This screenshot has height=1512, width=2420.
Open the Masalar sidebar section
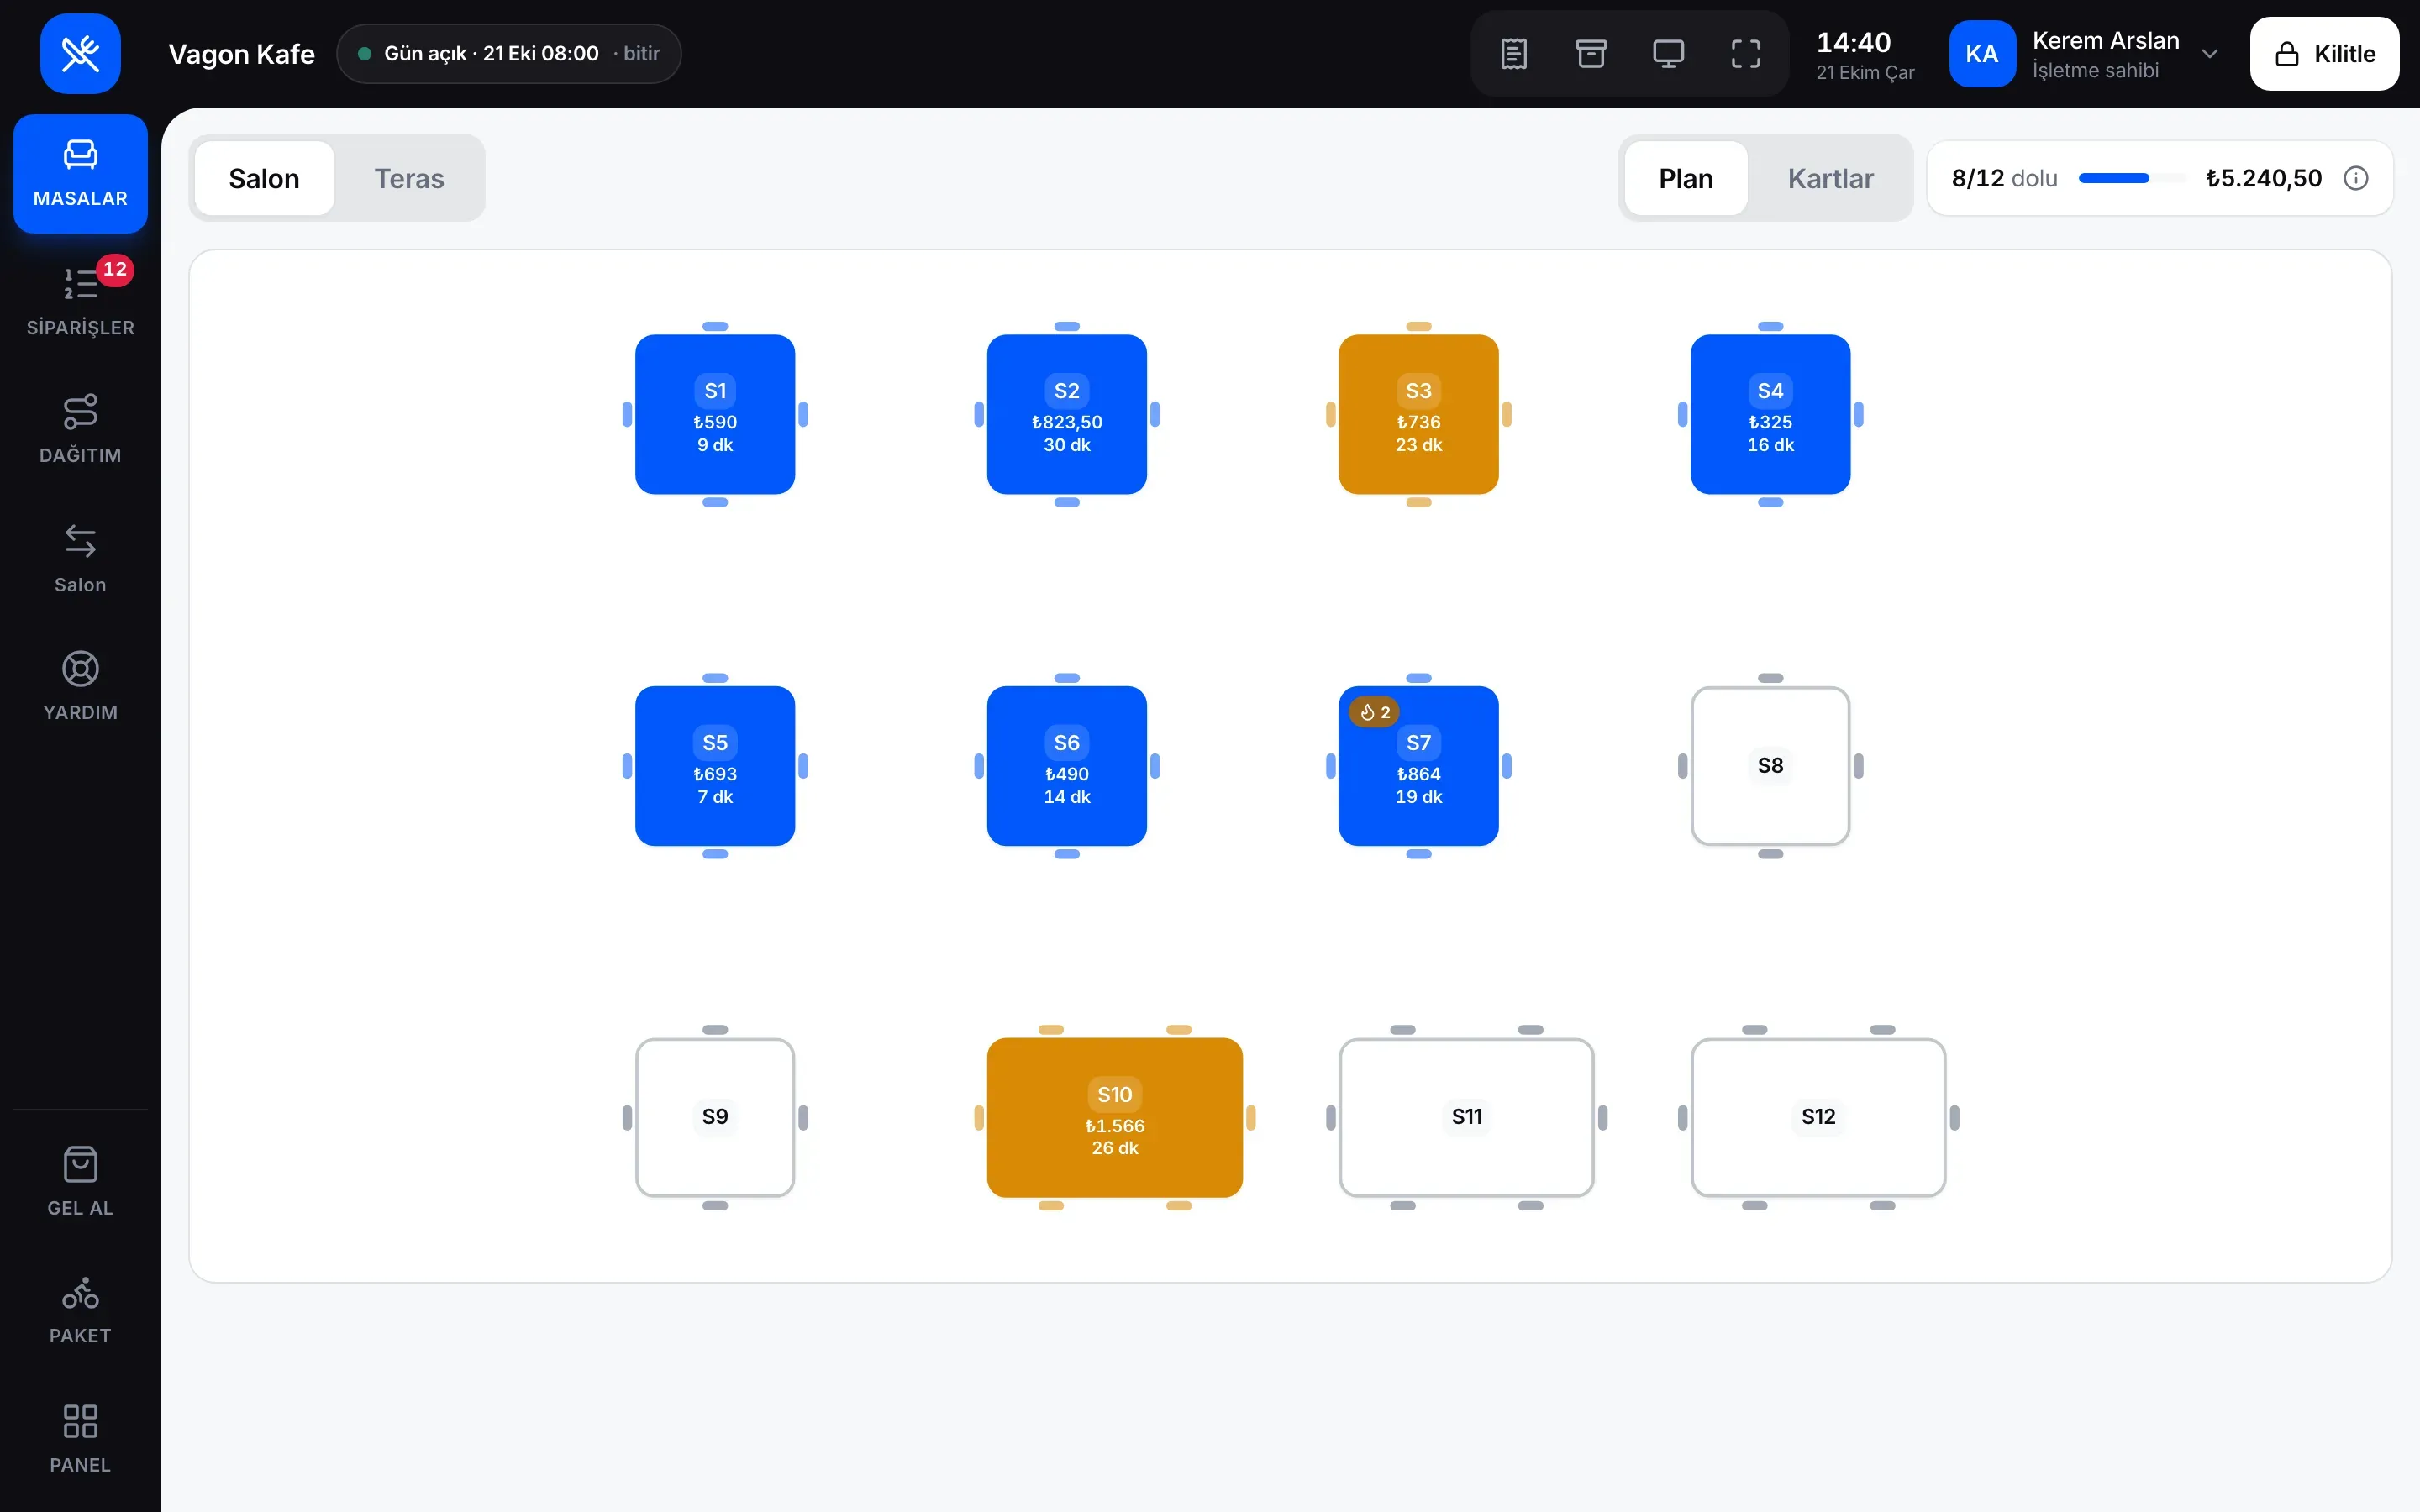pos(80,173)
